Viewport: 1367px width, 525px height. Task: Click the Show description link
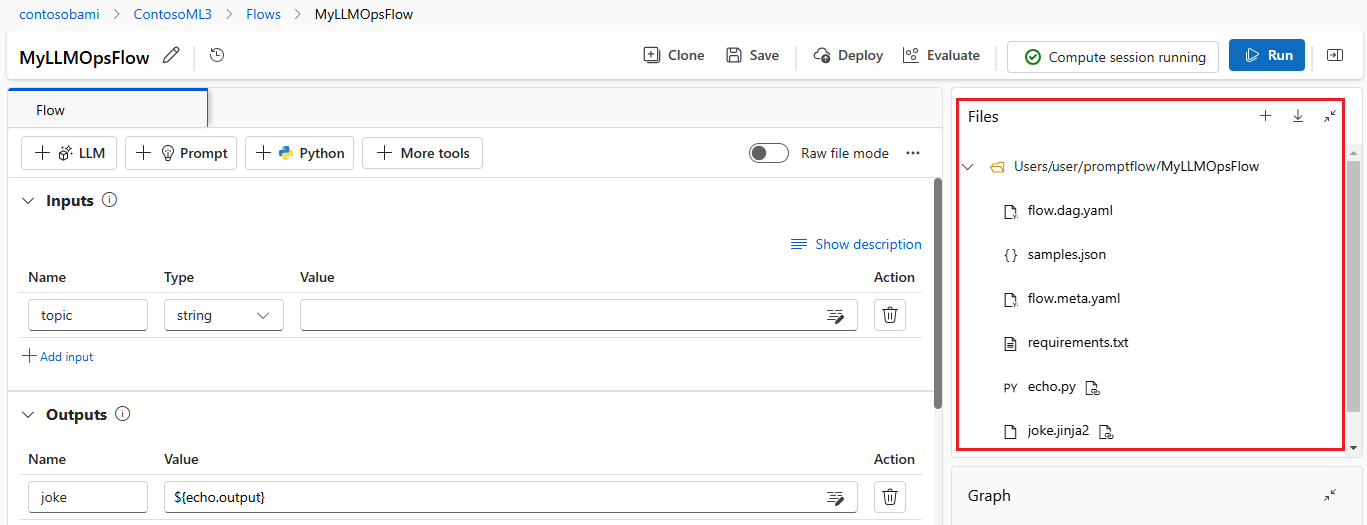tap(856, 244)
